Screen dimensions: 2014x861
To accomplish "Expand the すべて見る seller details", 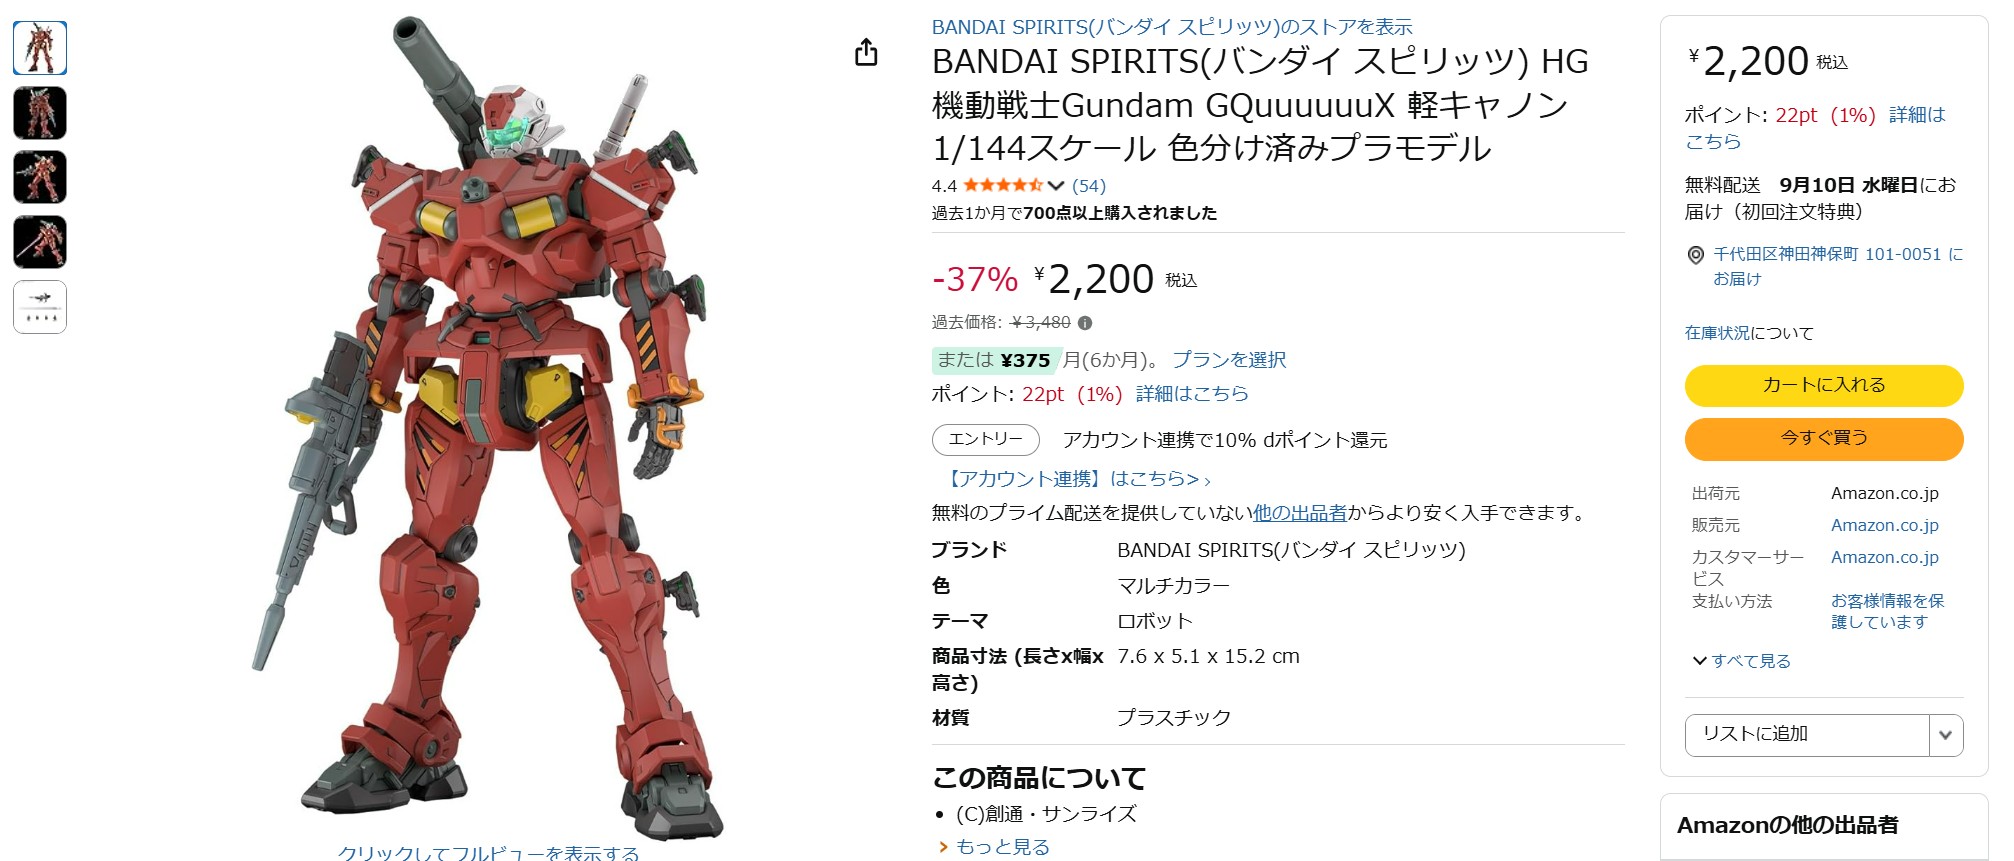I will point(1741,661).
